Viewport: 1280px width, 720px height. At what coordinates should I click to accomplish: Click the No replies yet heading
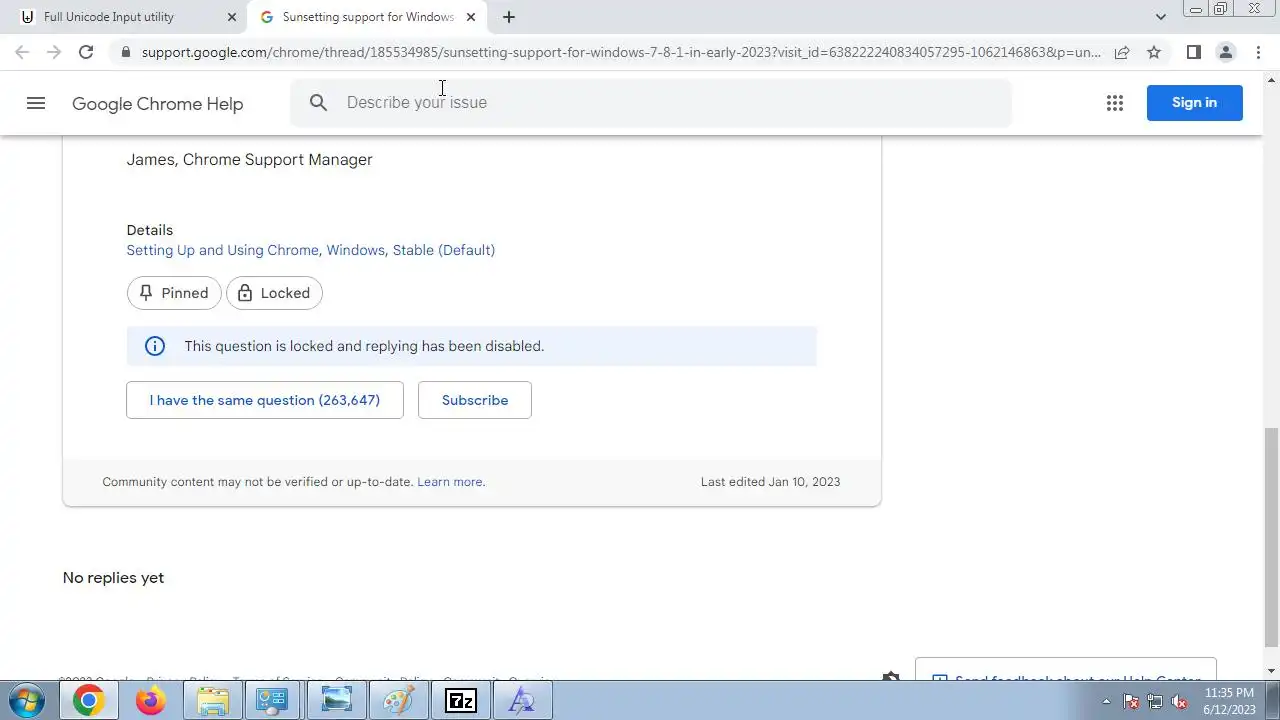pyautogui.click(x=113, y=578)
